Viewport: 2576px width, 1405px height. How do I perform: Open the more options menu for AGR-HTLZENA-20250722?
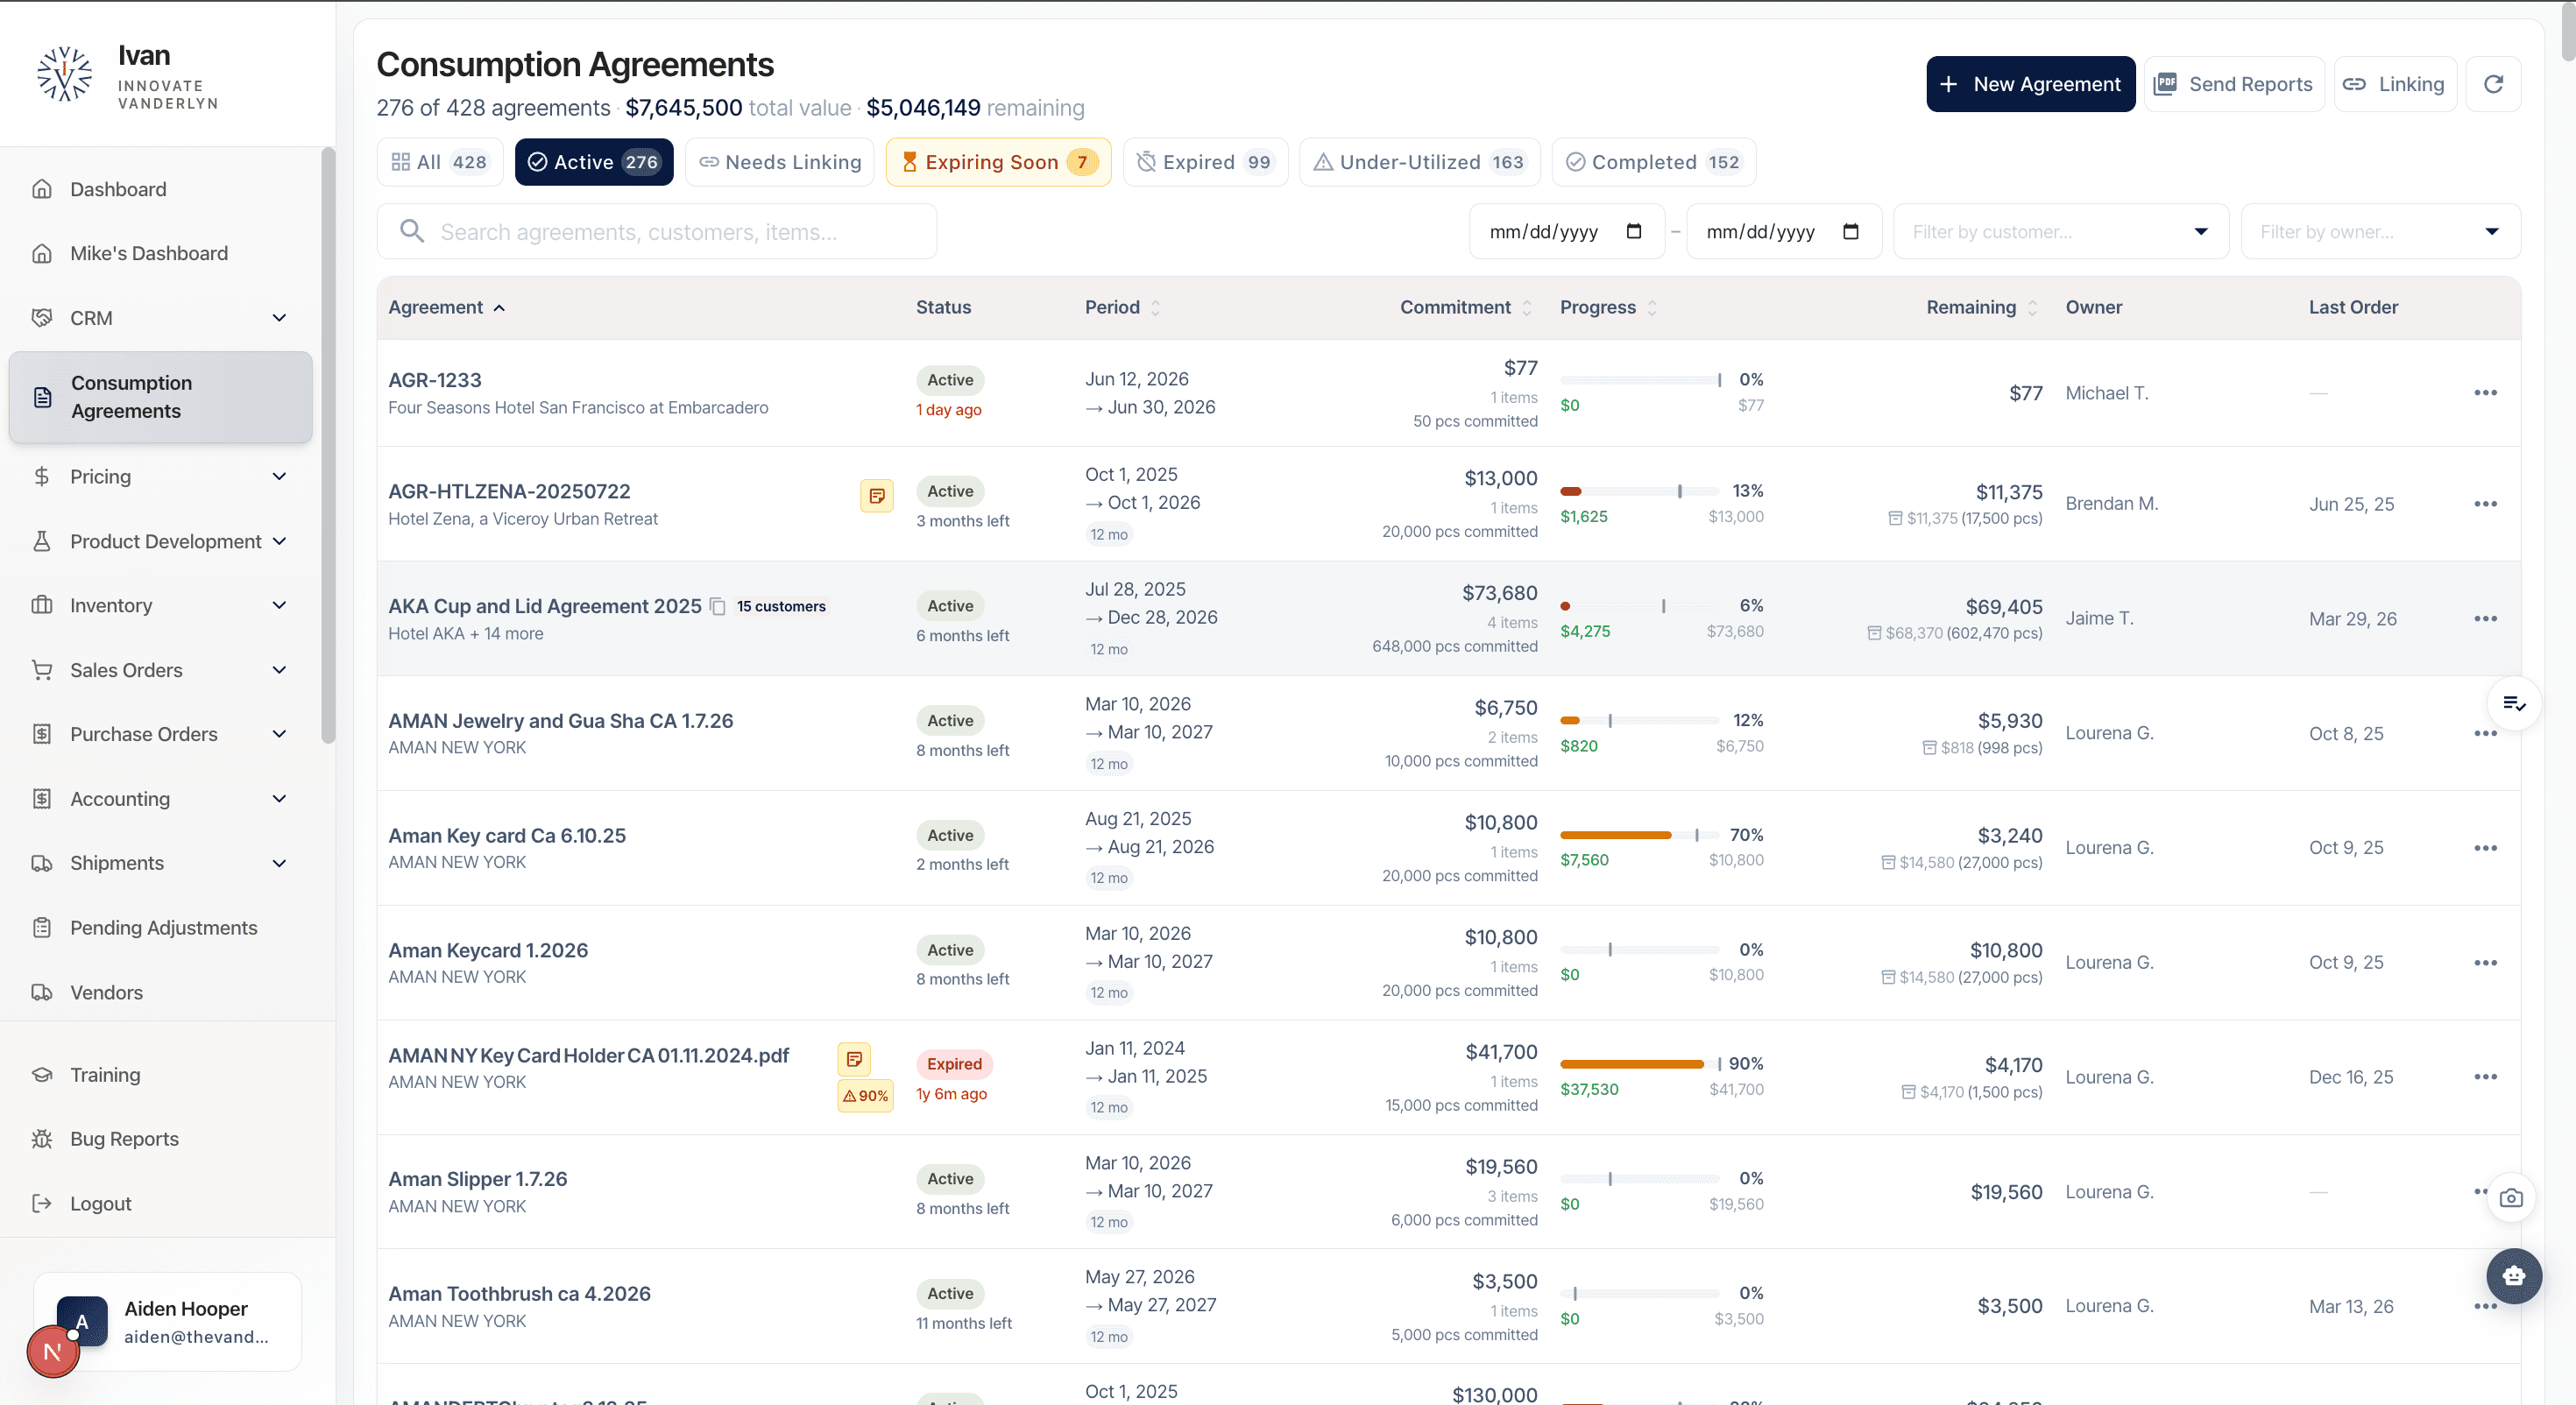pyautogui.click(x=2485, y=503)
